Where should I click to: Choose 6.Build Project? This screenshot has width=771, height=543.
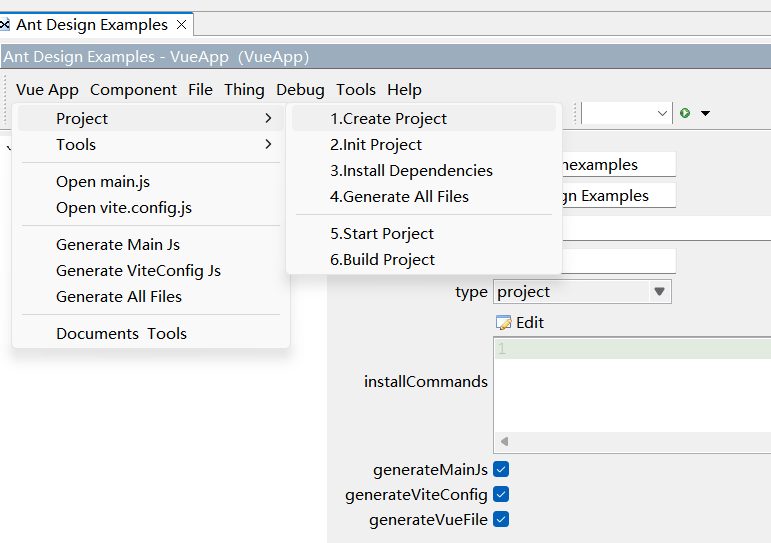[x=424, y=260]
